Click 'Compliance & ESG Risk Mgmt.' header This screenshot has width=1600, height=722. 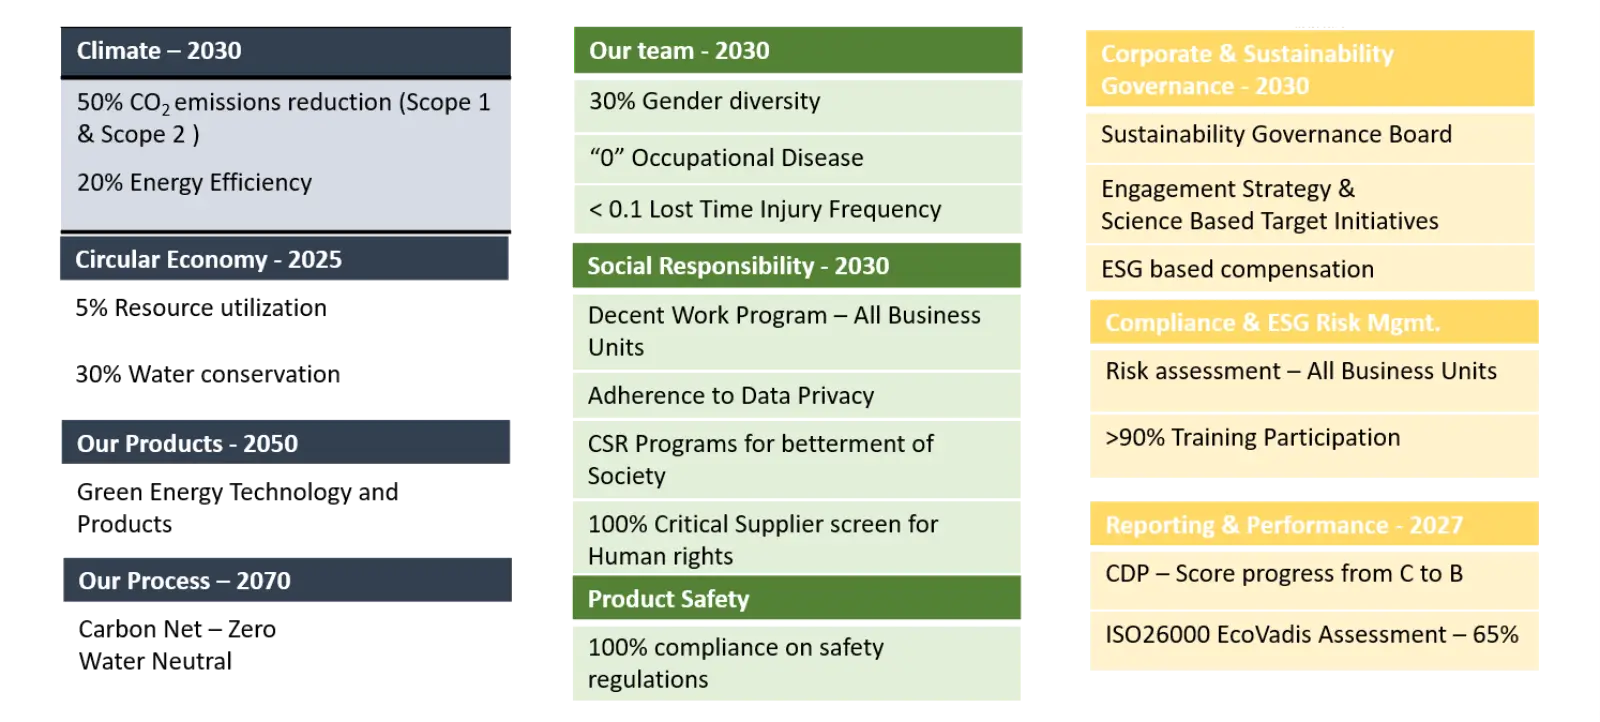coord(1314,323)
